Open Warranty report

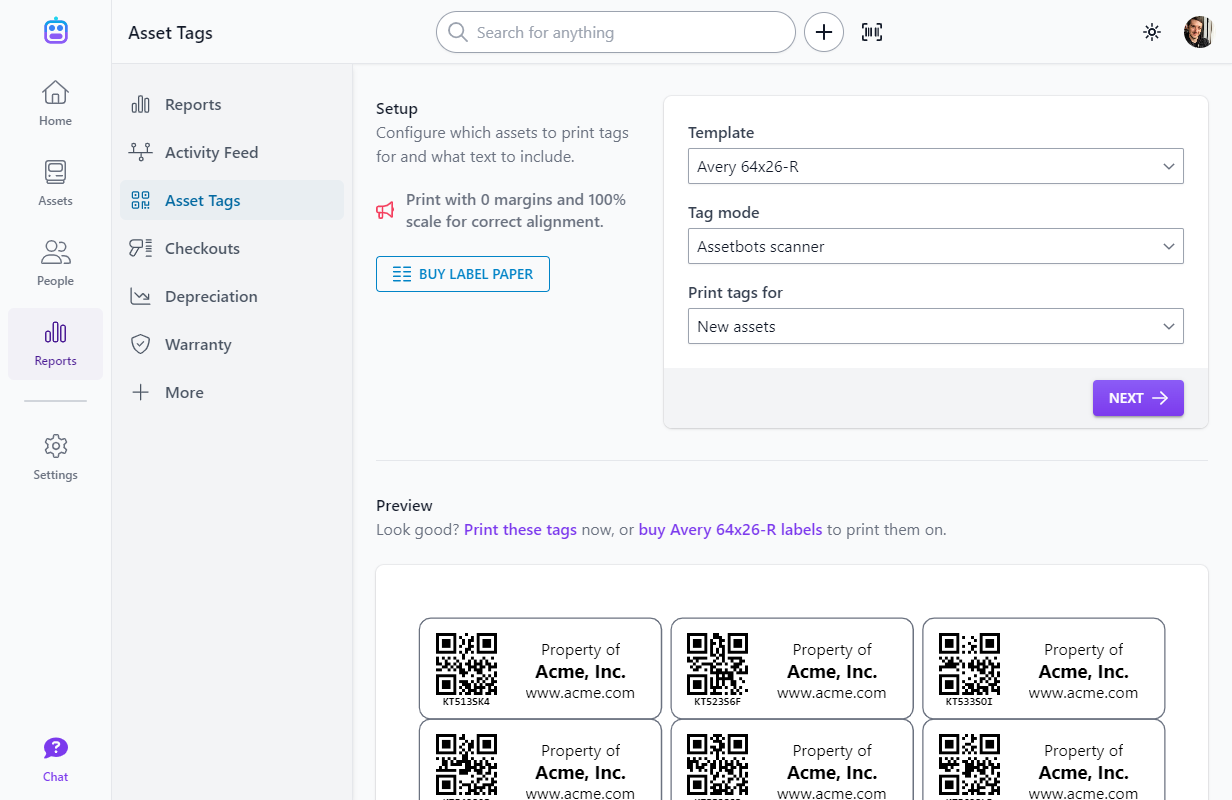(x=231, y=344)
